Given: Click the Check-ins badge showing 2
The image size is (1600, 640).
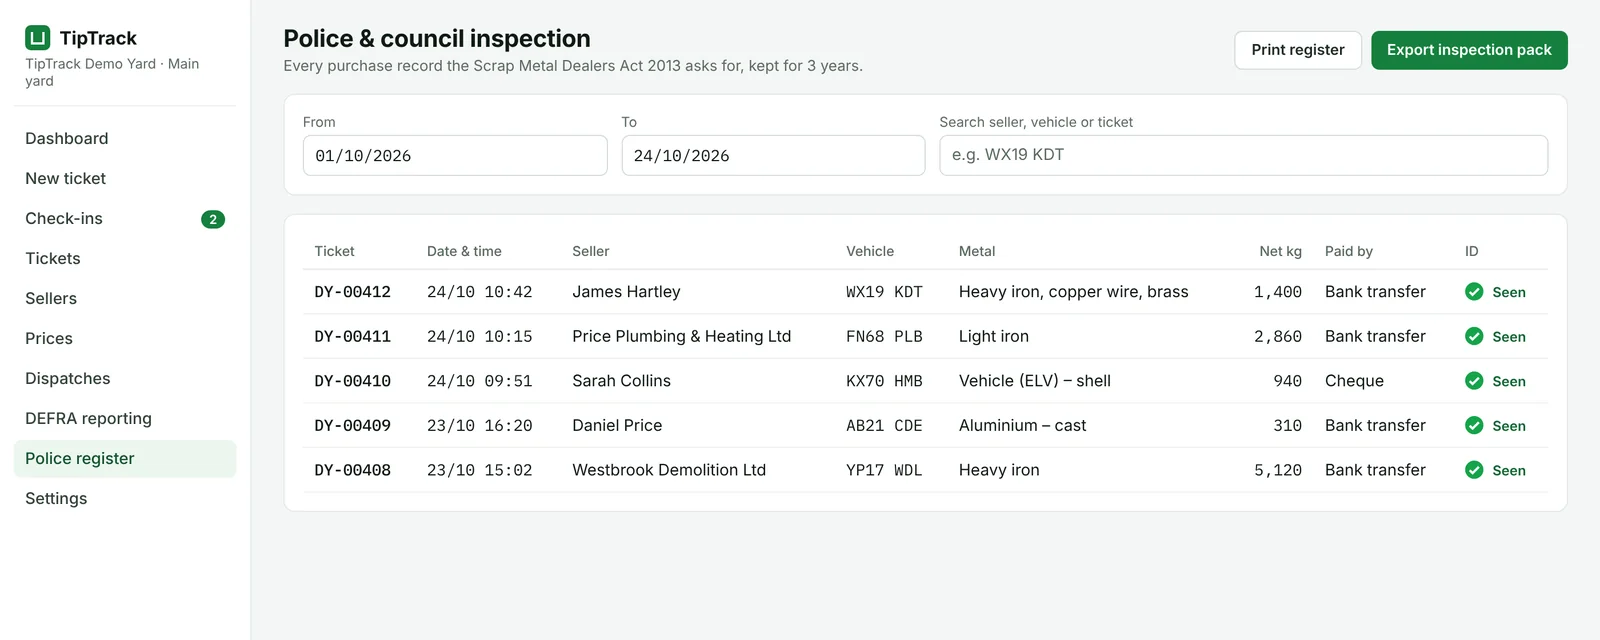Looking at the screenshot, I should click(213, 219).
